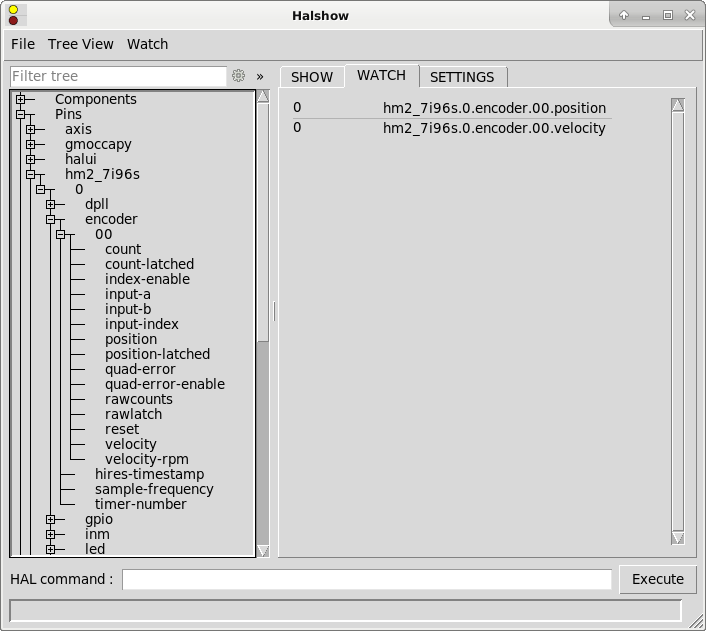Viewport: 706px width, 631px height.
Task: Collapse the encoder node
Action: [50, 219]
